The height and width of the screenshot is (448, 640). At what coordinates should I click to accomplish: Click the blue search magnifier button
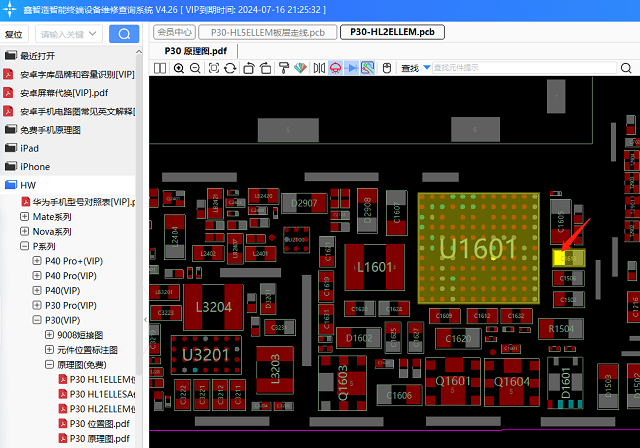pos(124,34)
